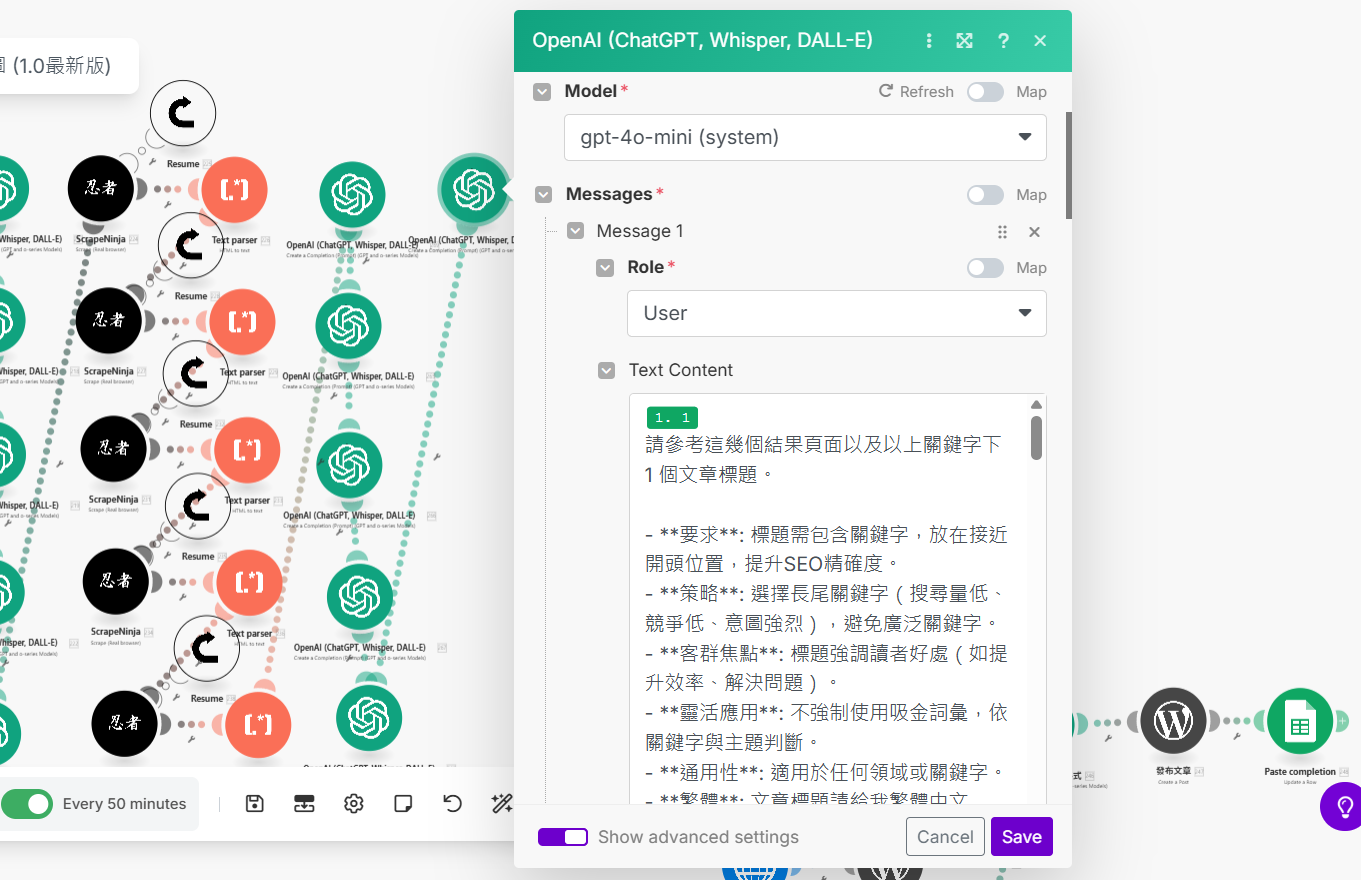This screenshot has width=1361, height=880.
Task: Click the scenario name '(1.0最新版)'
Action: coord(61,66)
